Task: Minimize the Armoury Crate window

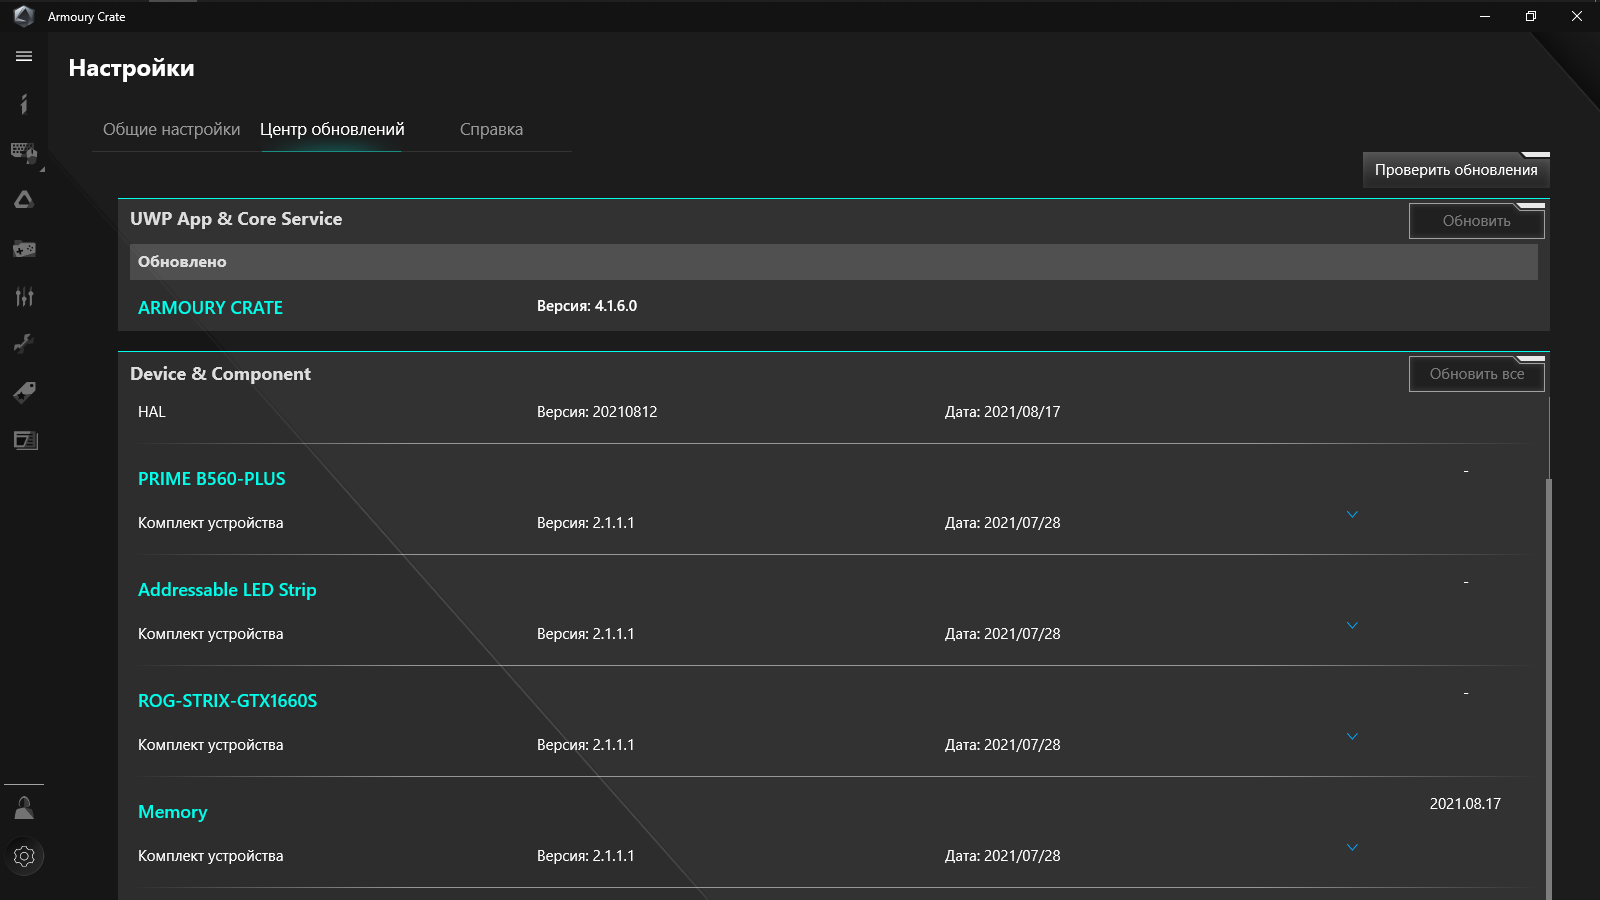Action: coord(1485,16)
